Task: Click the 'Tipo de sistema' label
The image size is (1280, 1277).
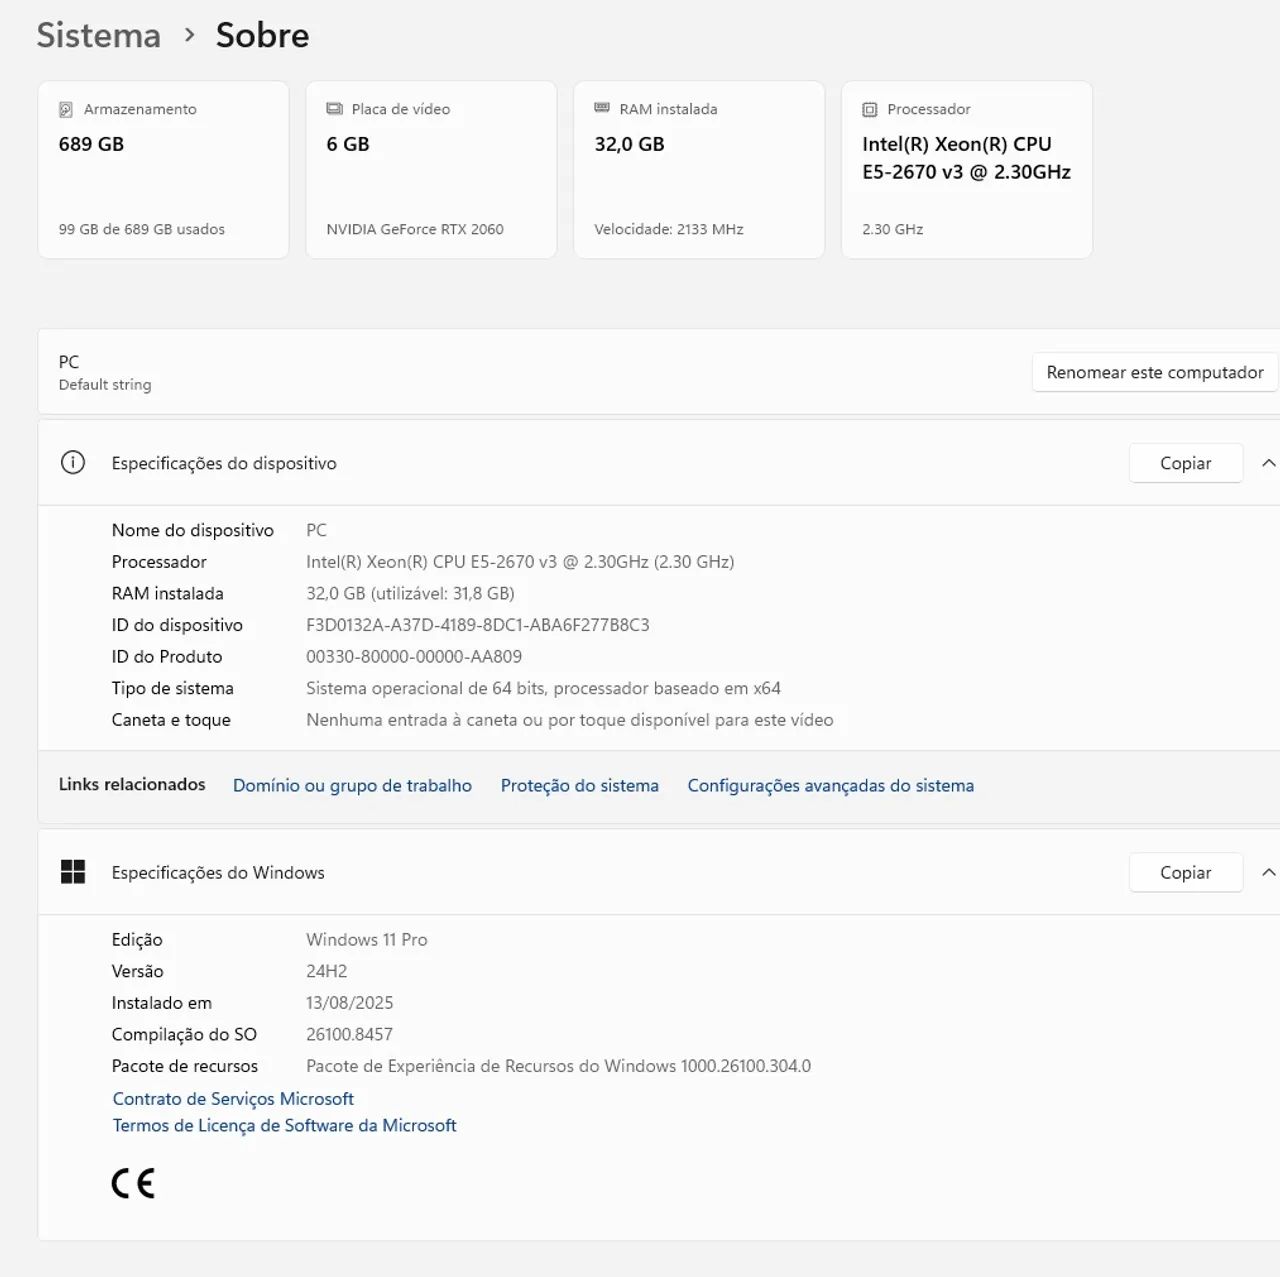Action: point(173,689)
